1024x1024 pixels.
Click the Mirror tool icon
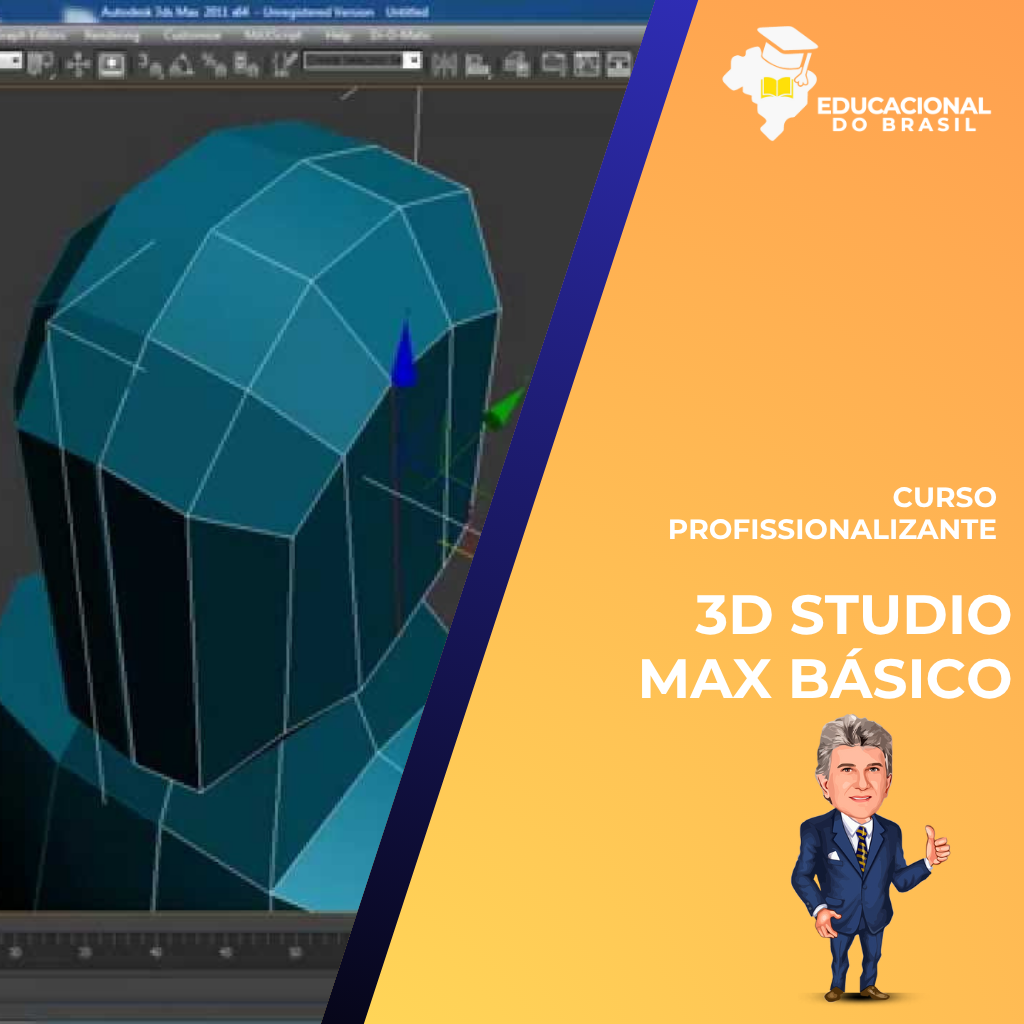pos(443,63)
